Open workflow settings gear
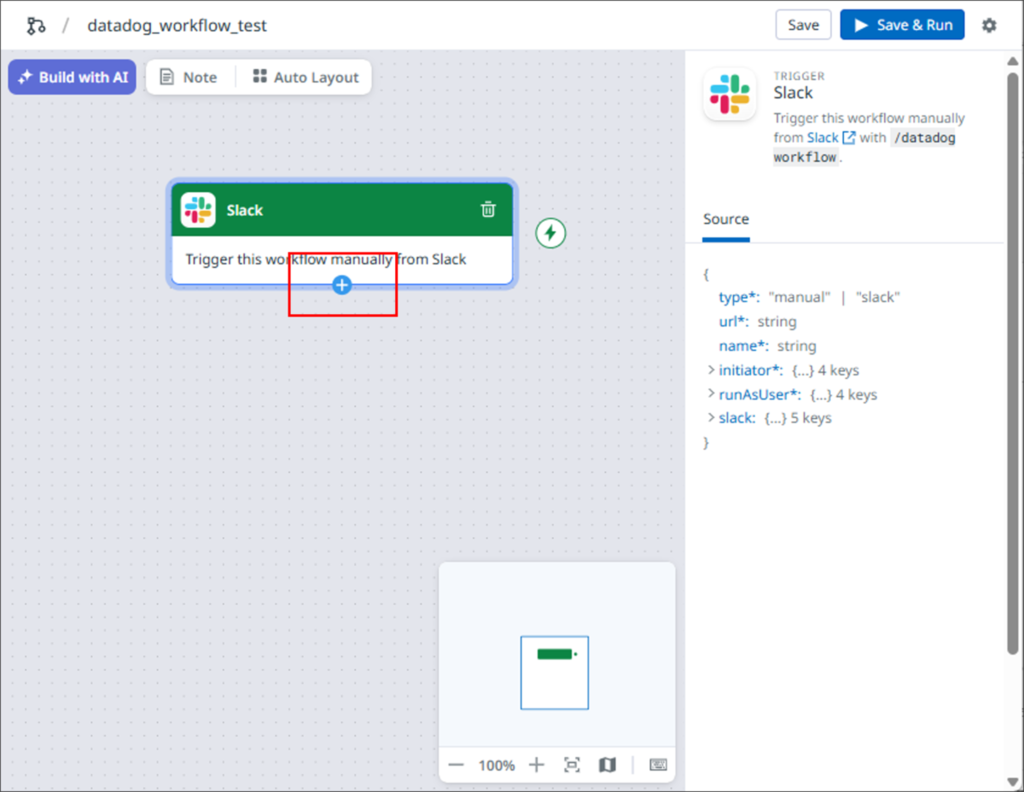The image size is (1024, 792). coord(989,25)
